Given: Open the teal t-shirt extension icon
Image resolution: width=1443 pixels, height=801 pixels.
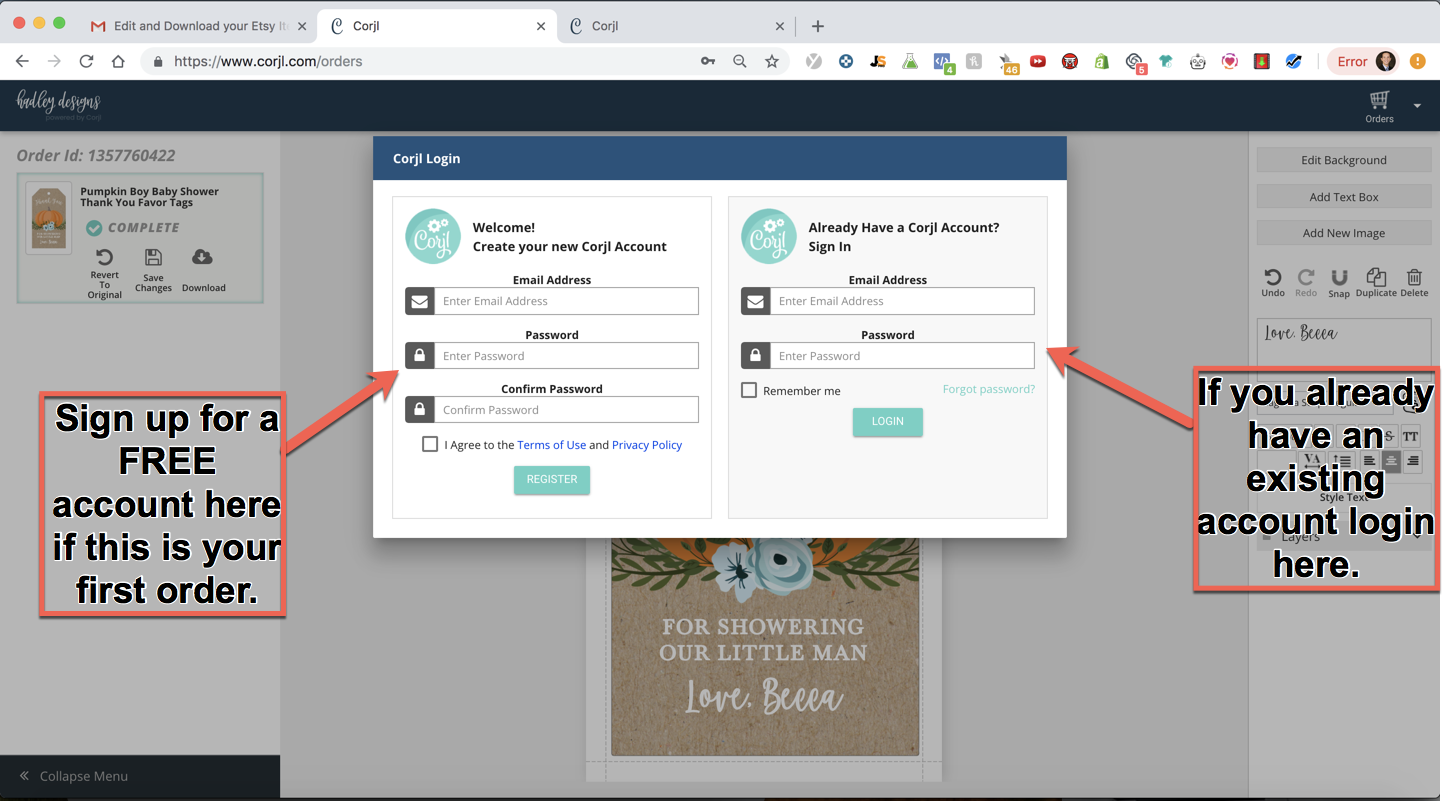Looking at the screenshot, I should click(1166, 61).
